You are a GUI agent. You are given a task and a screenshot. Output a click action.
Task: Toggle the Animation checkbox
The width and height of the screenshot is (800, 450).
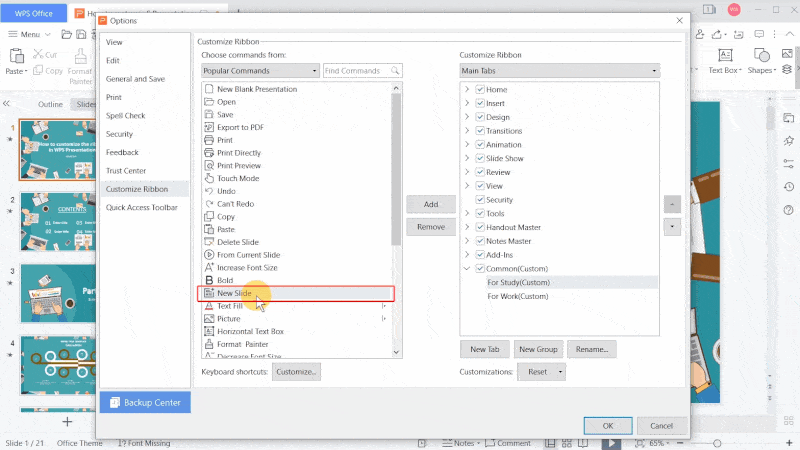[480, 144]
